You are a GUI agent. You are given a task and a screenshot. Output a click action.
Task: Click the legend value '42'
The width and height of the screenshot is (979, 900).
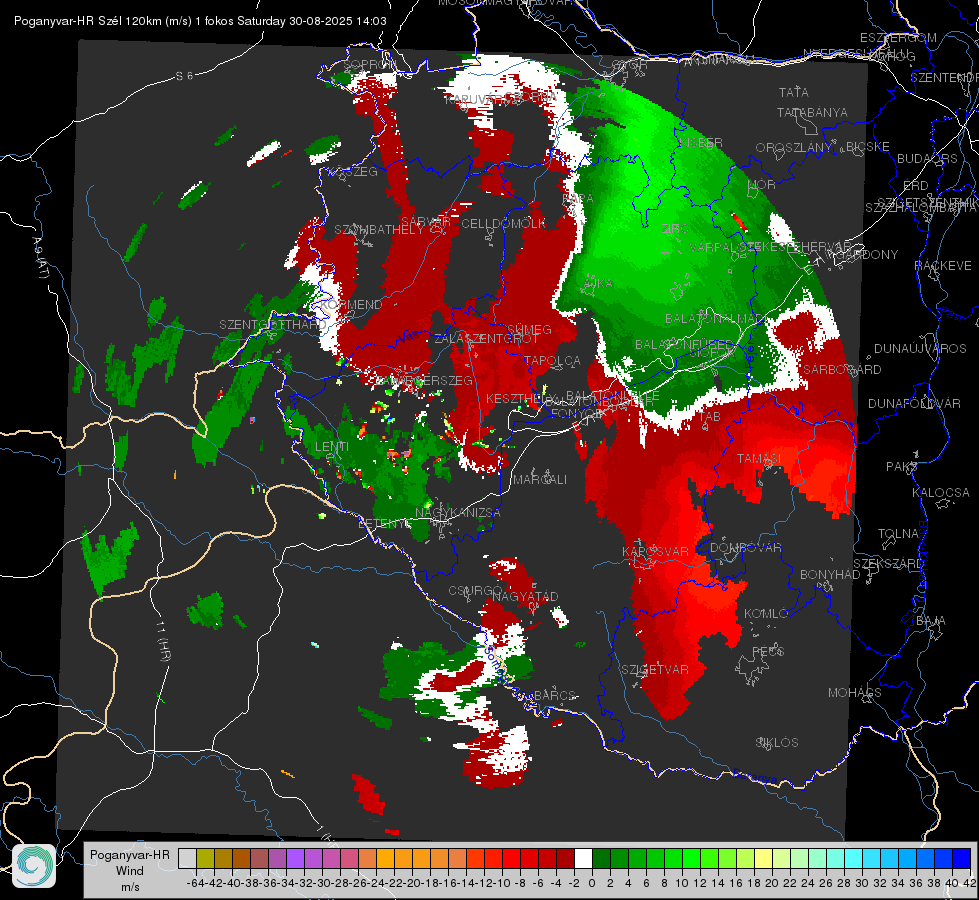[x=970, y=883]
